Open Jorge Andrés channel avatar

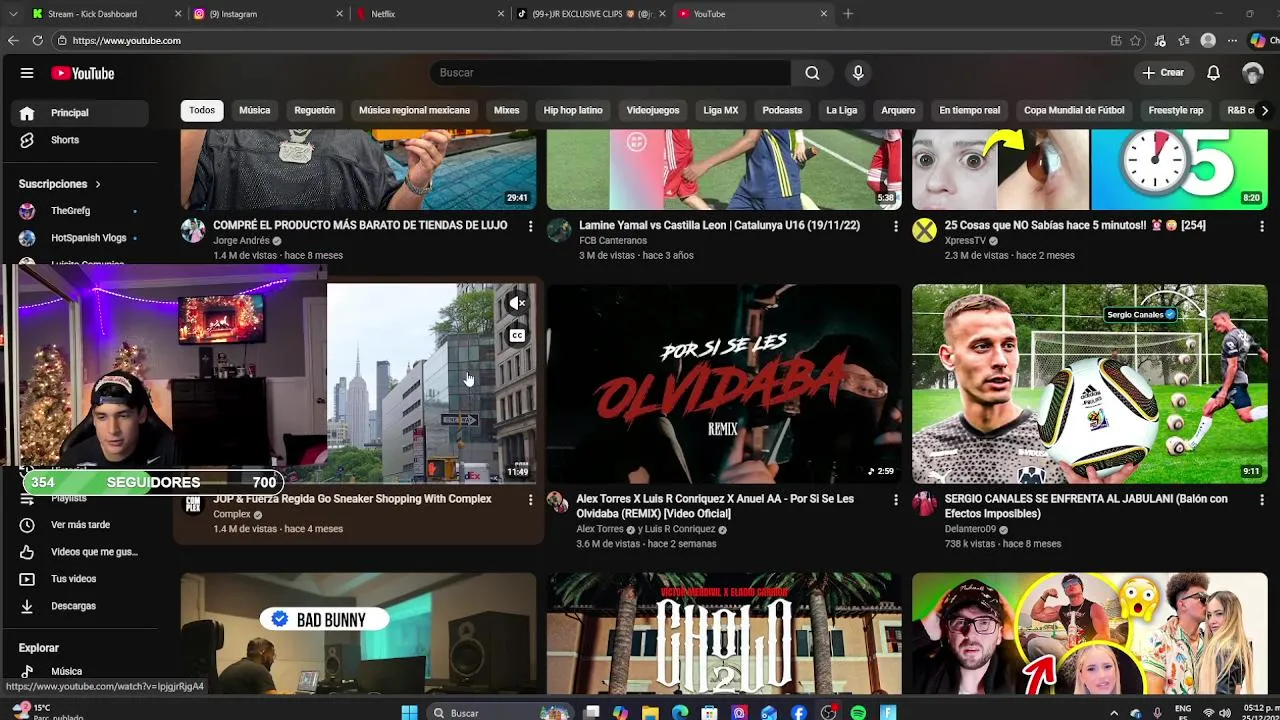tap(193, 231)
